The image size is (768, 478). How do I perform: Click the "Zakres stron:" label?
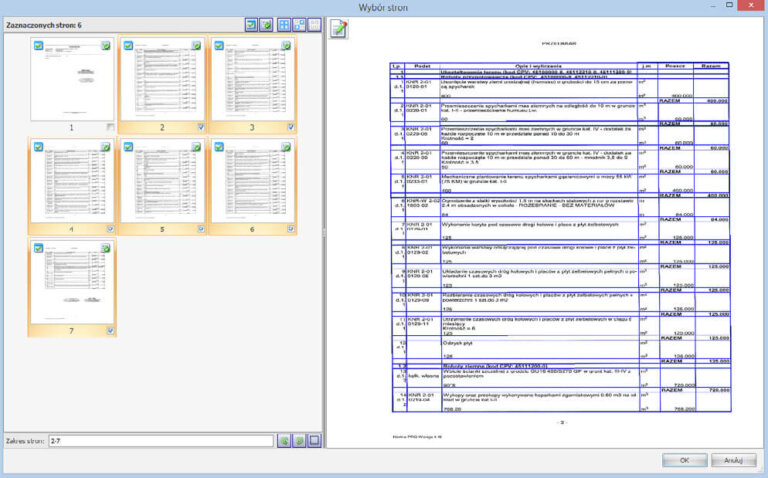point(25,441)
